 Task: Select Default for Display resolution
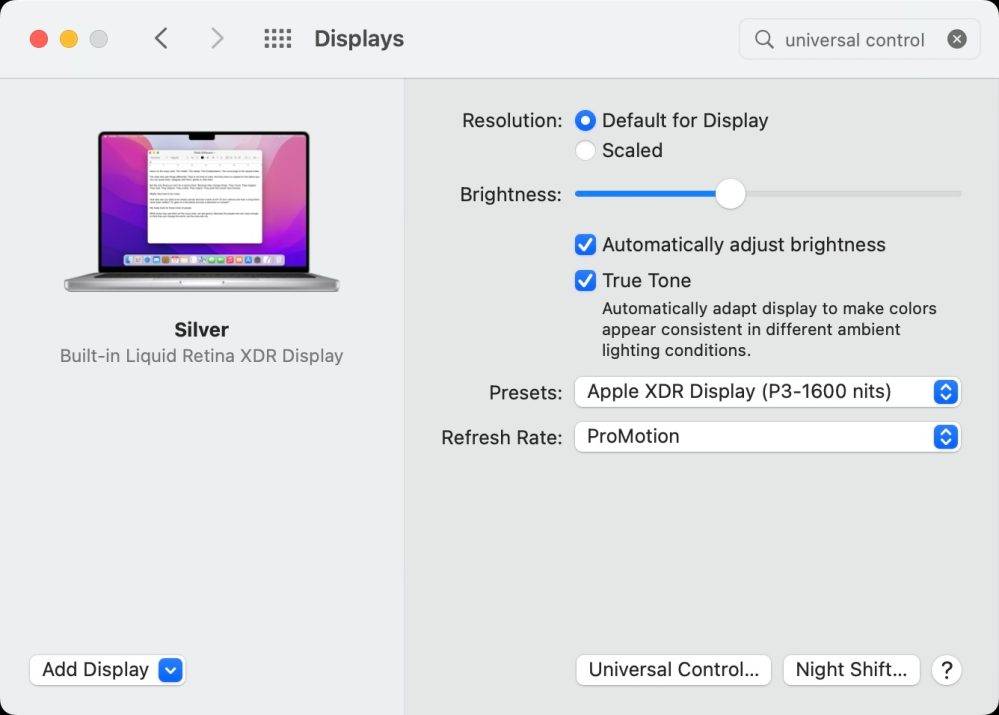585,120
